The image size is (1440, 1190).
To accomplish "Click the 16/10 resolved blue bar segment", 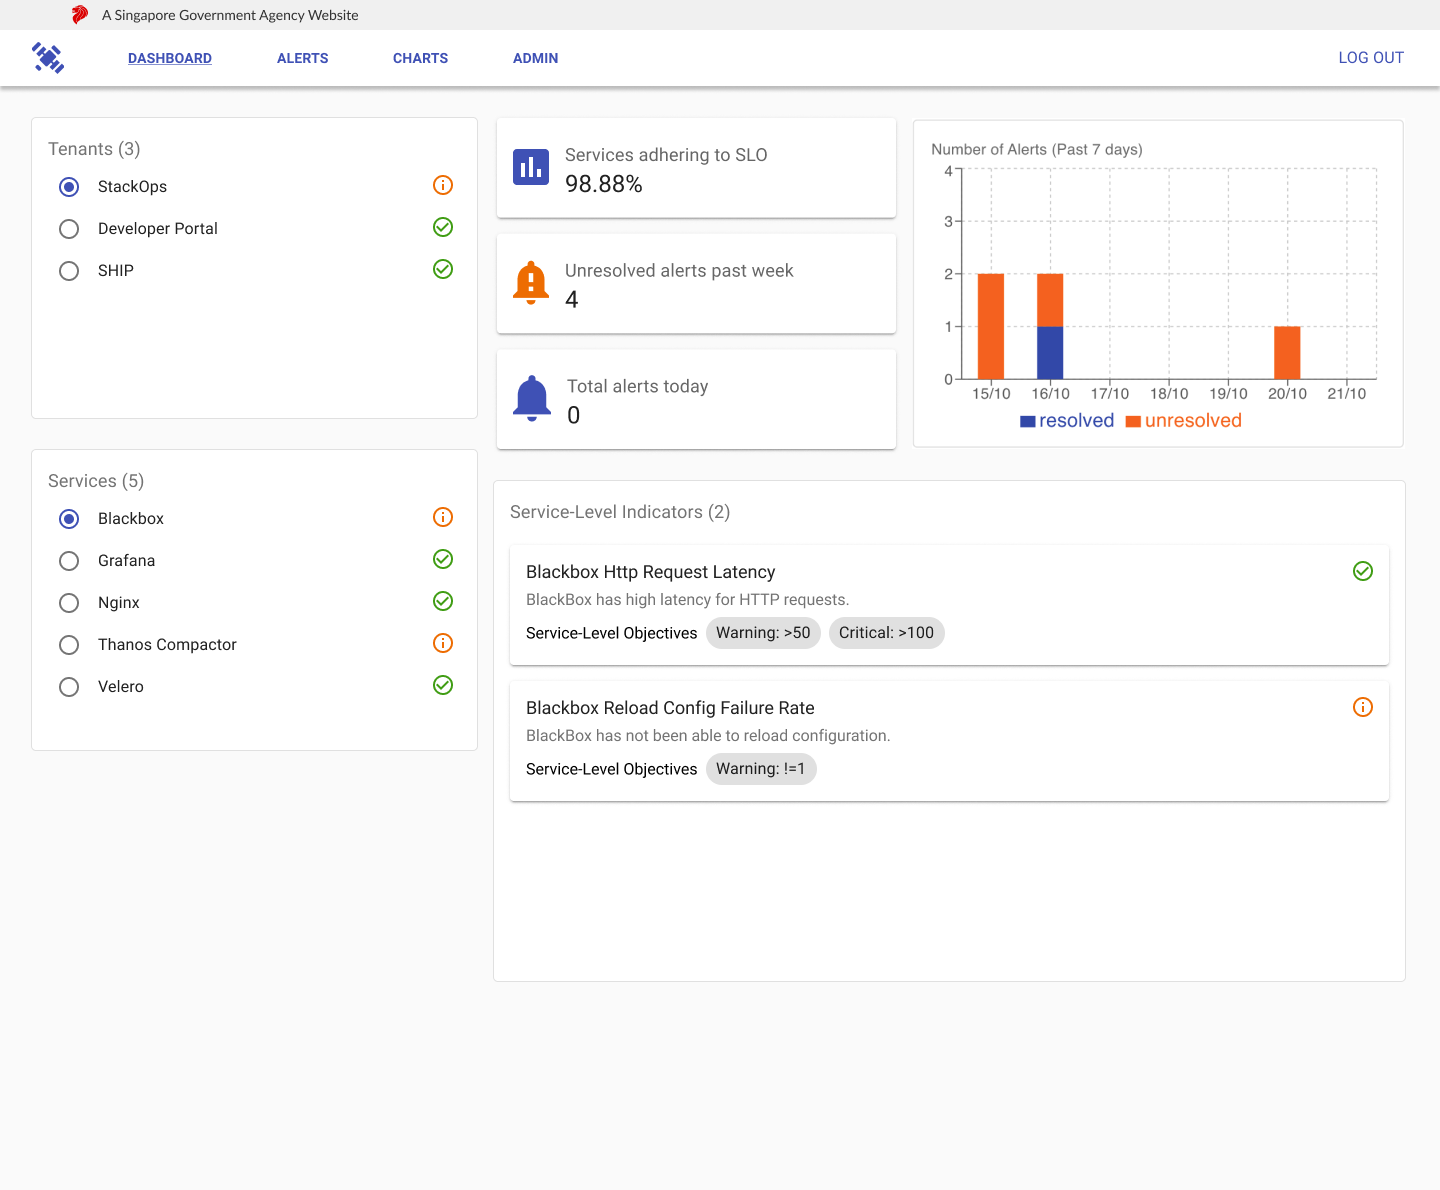I will pyautogui.click(x=1050, y=353).
